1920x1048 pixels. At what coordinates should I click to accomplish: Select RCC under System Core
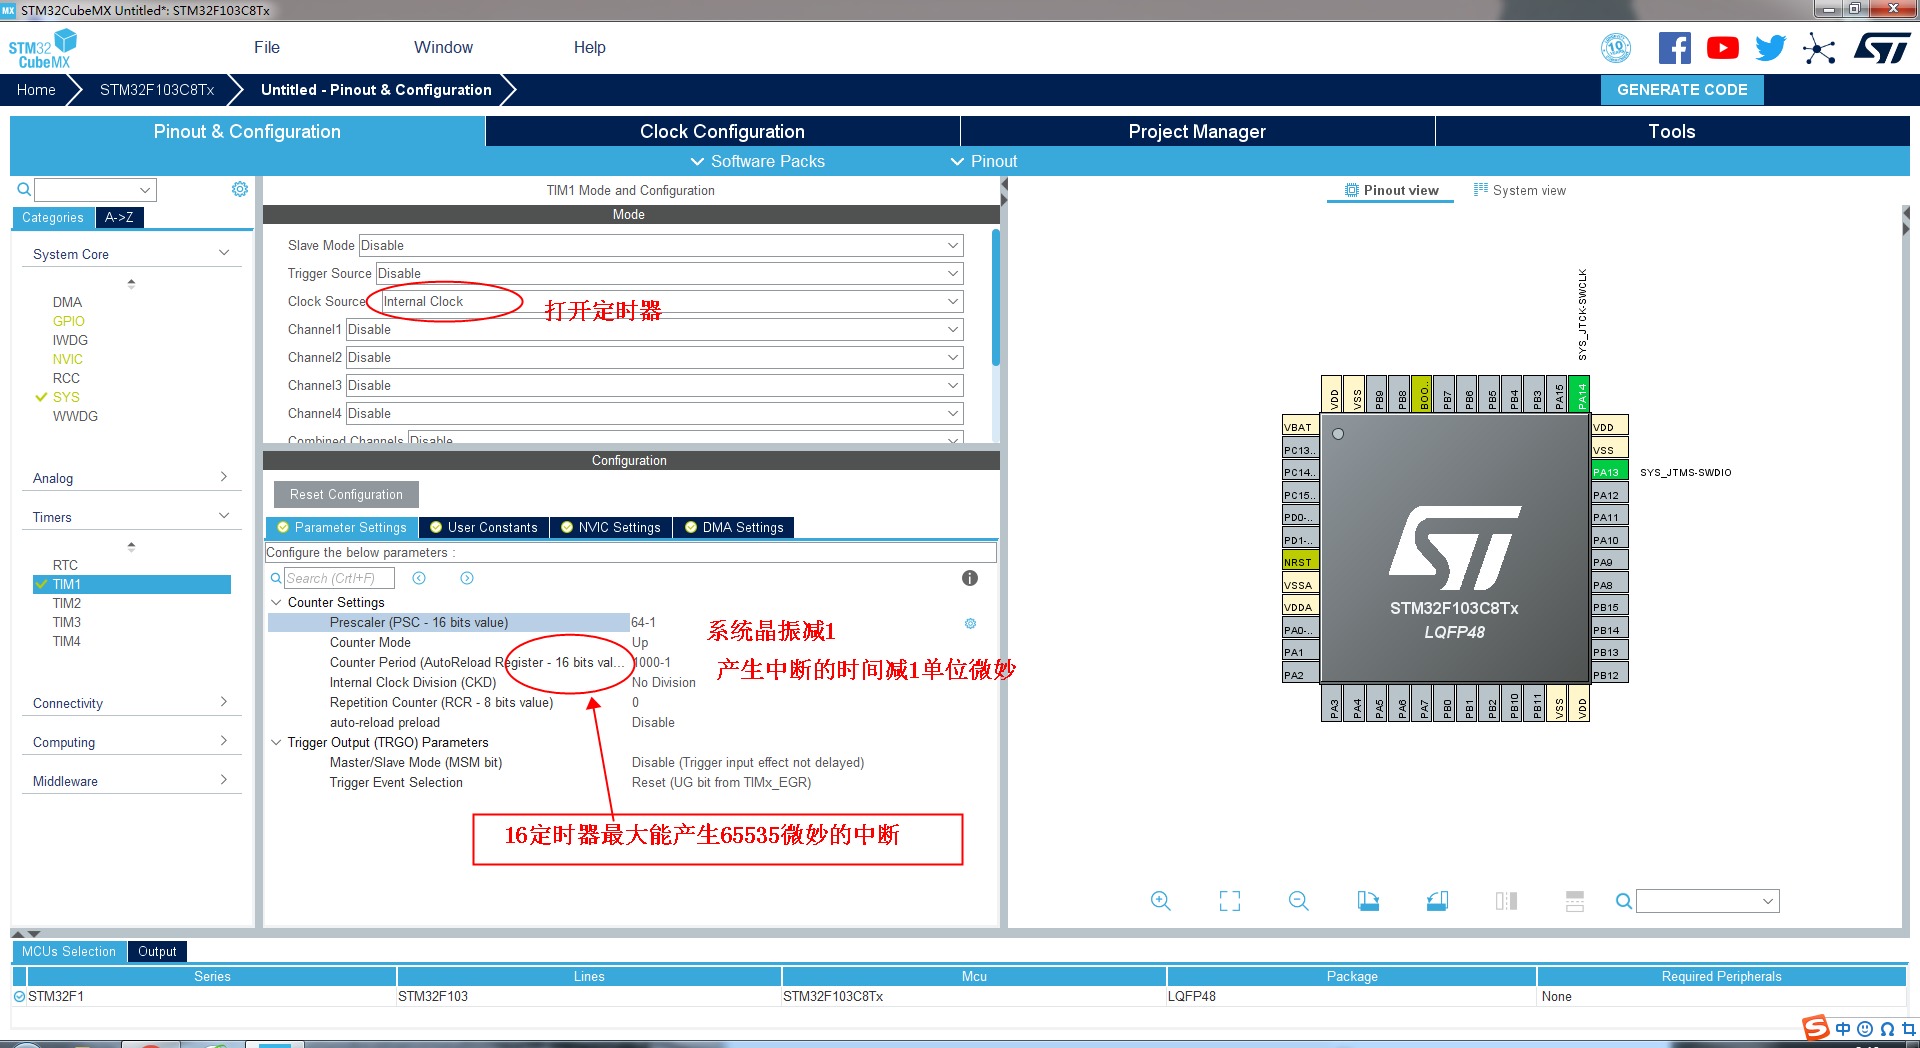click(x=66, y=378)
